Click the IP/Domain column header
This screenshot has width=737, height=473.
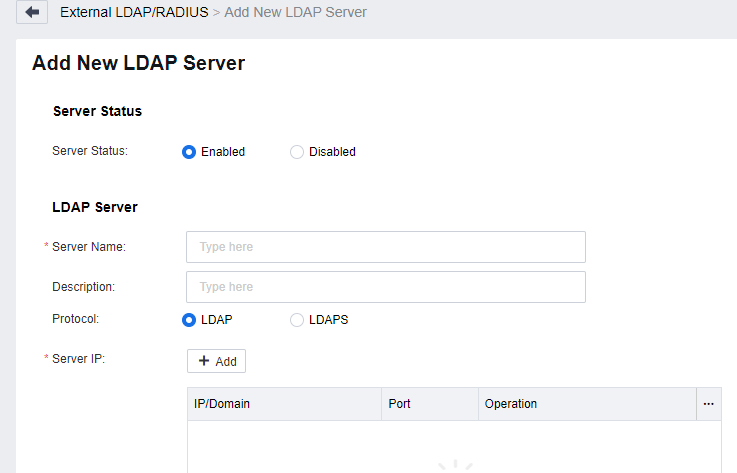pyautogui.click(x=222, y=404)
